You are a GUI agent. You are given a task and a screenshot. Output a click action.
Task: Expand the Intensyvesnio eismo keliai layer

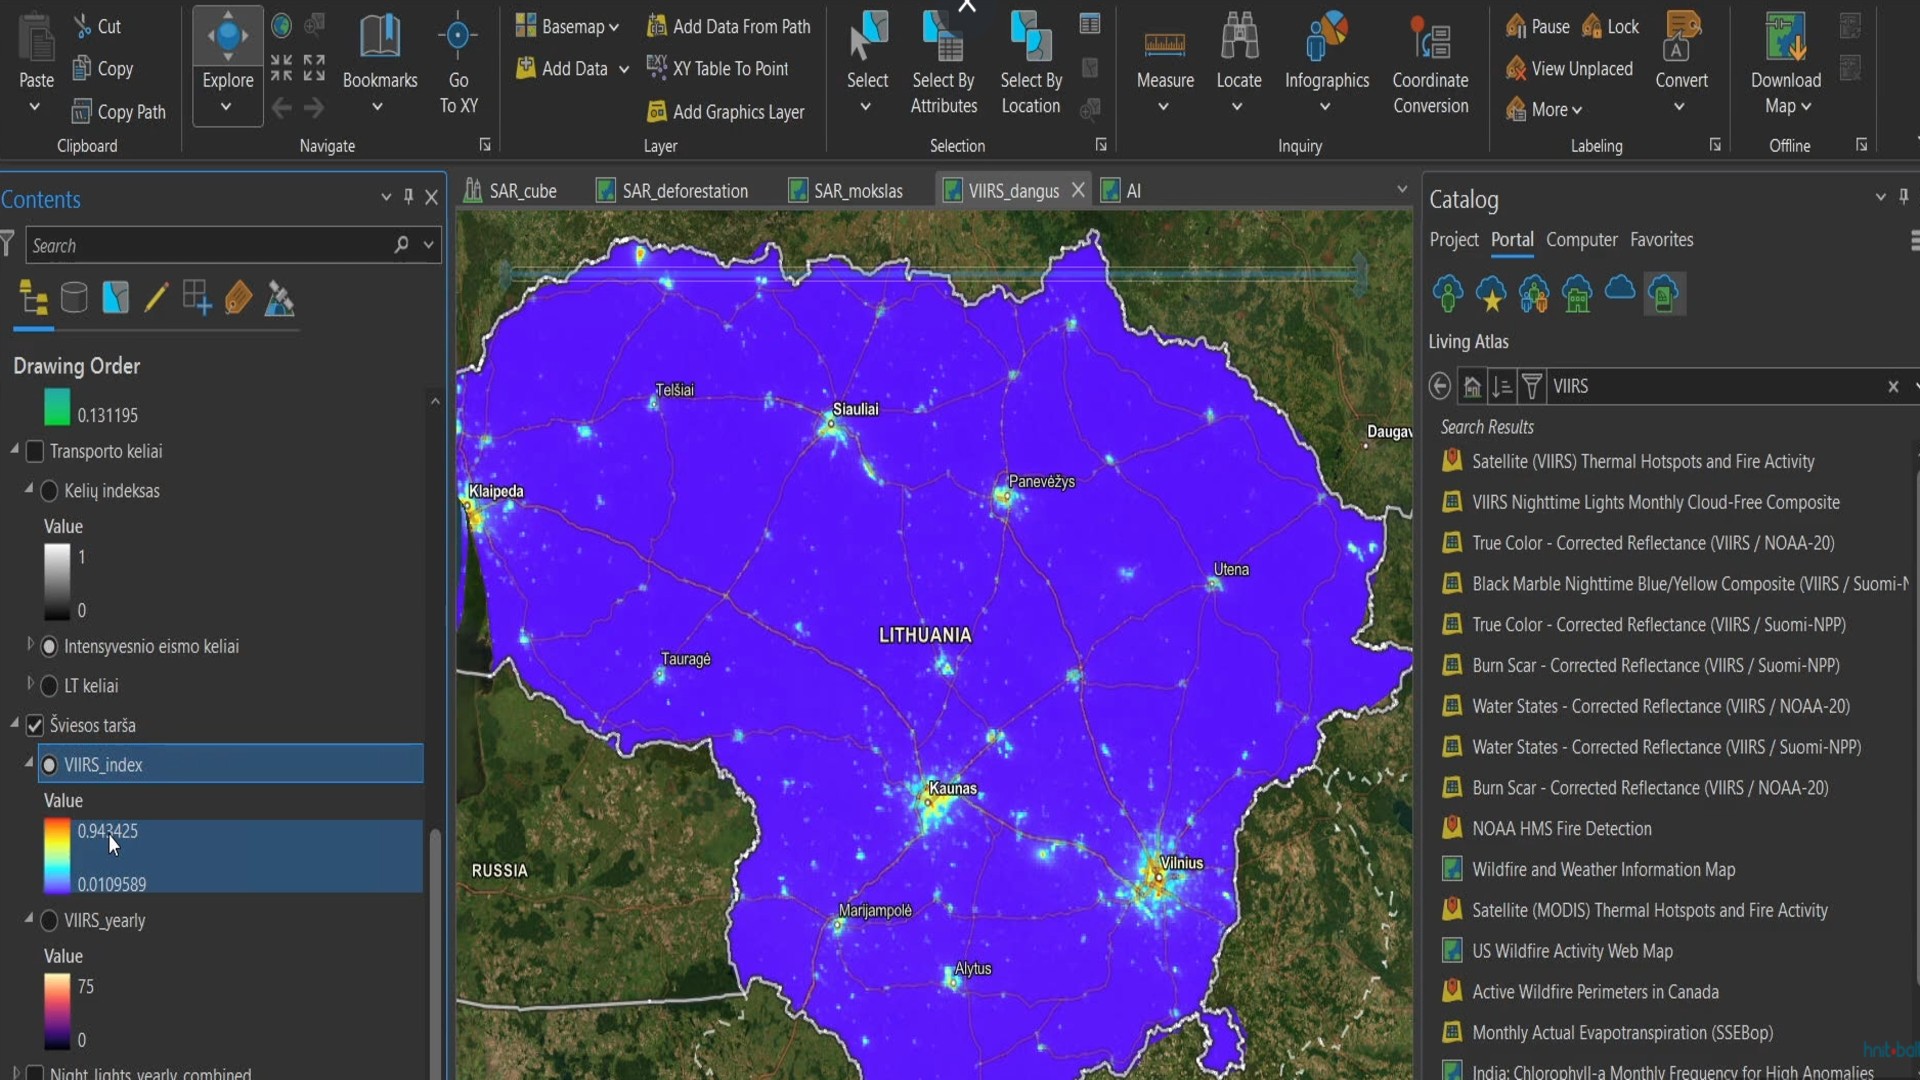pos(30,645)
